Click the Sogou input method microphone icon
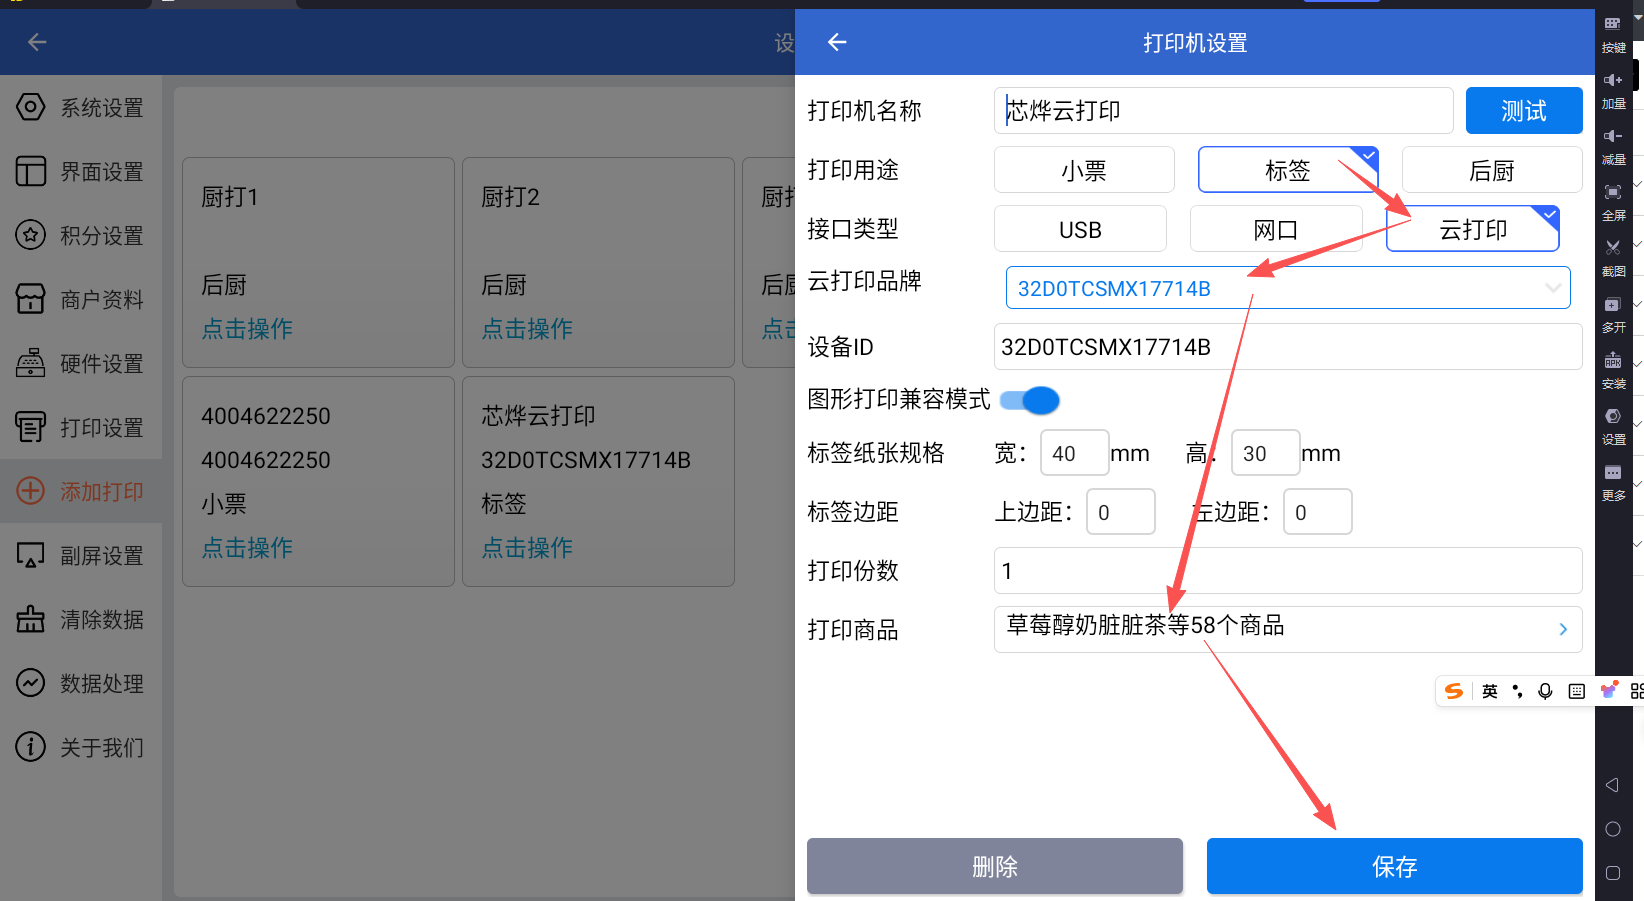 1545,691
